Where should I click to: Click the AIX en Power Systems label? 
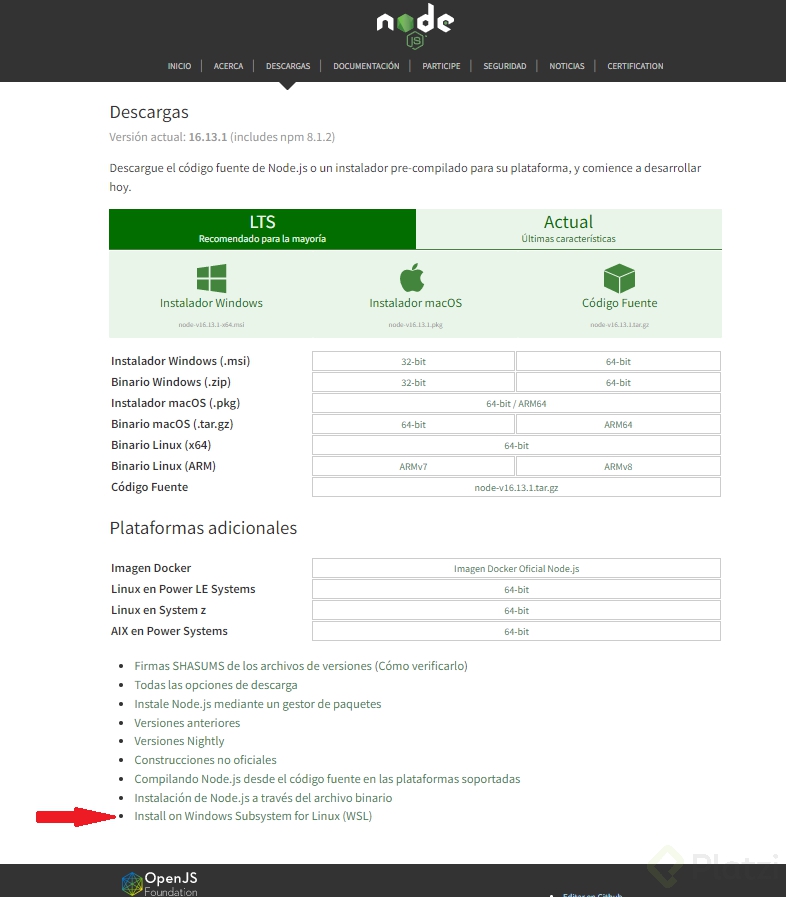[169, 631]
